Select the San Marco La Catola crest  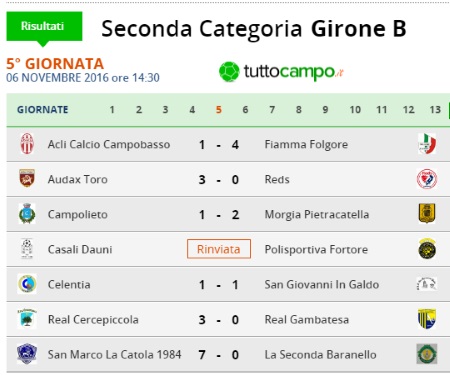(x=27, y=354)
